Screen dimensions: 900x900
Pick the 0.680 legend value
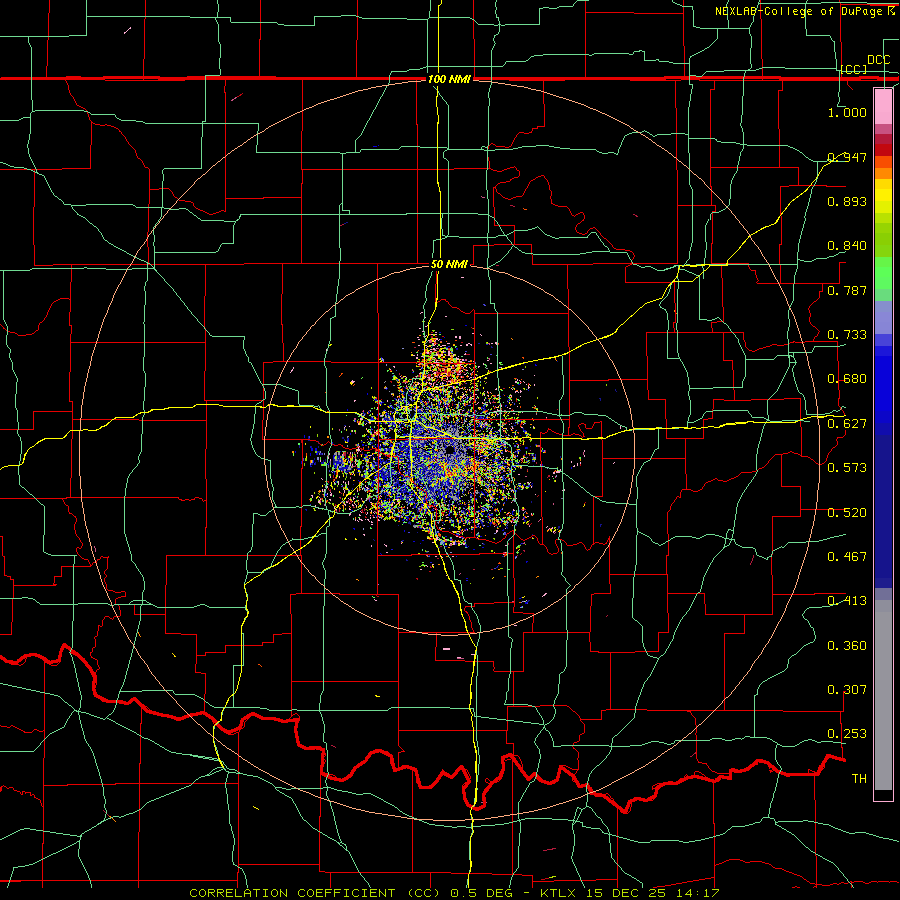pyautogui.click(x=847, y=379)
